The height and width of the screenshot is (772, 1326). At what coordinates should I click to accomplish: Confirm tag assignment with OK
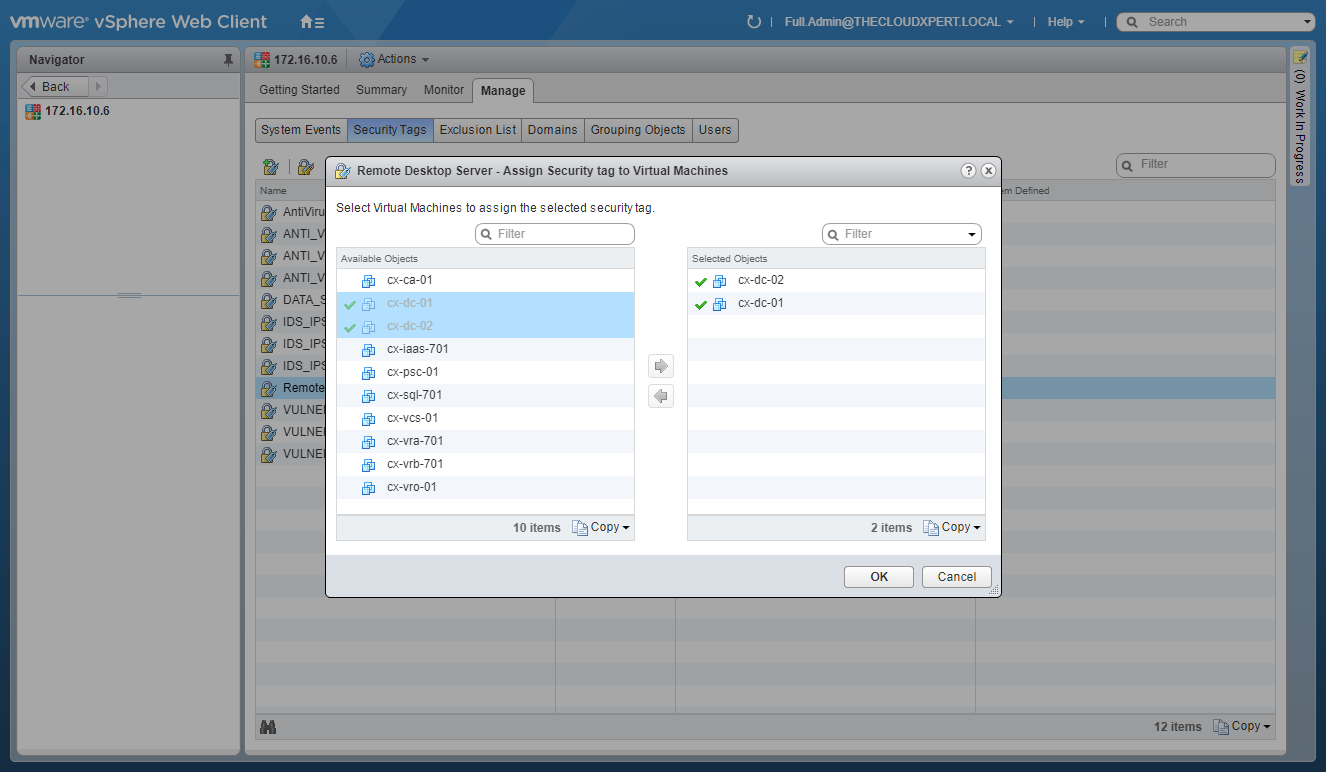[x=878, y=577]
